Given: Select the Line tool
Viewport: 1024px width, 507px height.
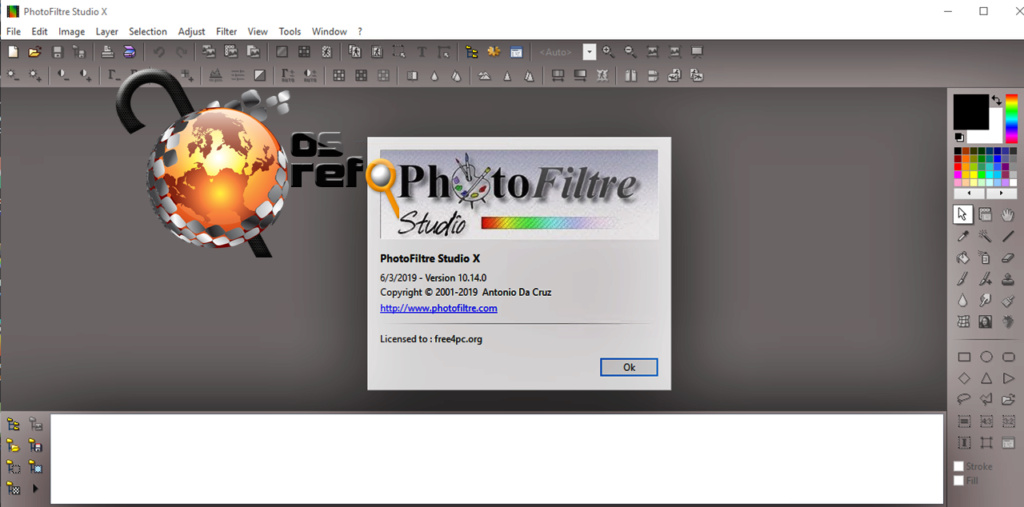Looking at the screenshot, I should tap(1008, 237).
